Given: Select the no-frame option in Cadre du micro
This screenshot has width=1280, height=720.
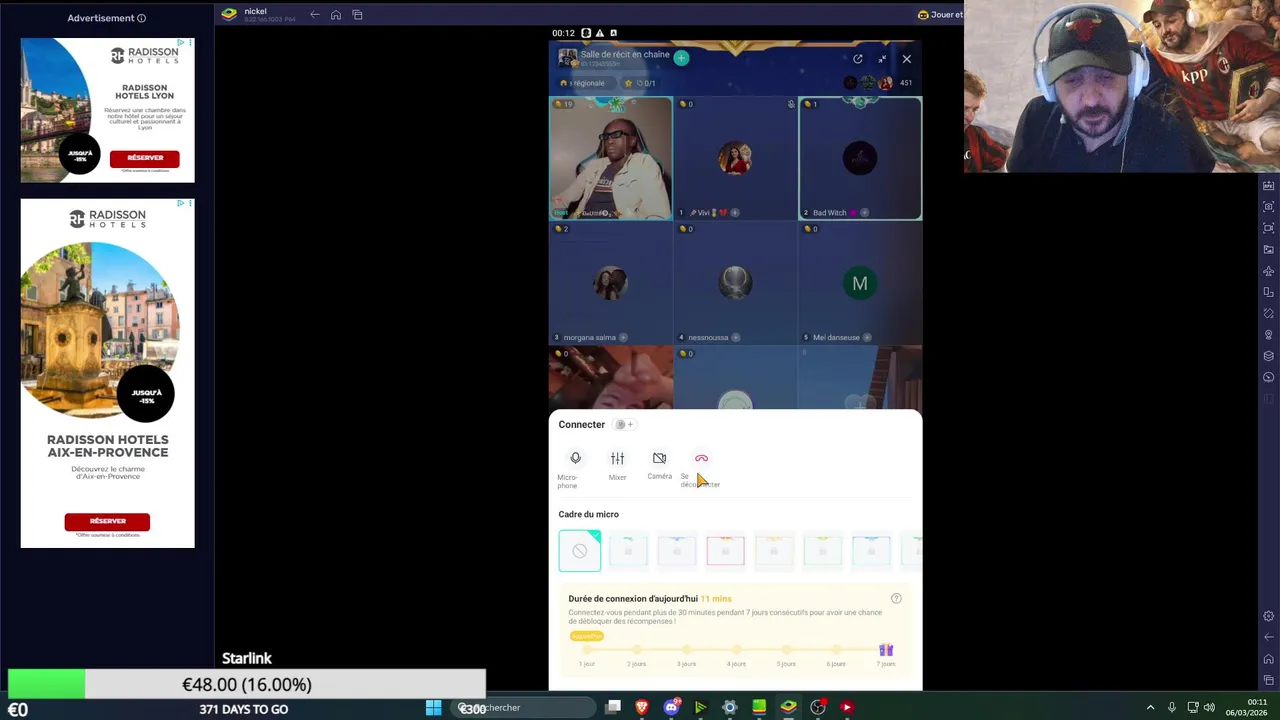Looking at the screenshot, I should pyautogui.click(x=580, y=551).
